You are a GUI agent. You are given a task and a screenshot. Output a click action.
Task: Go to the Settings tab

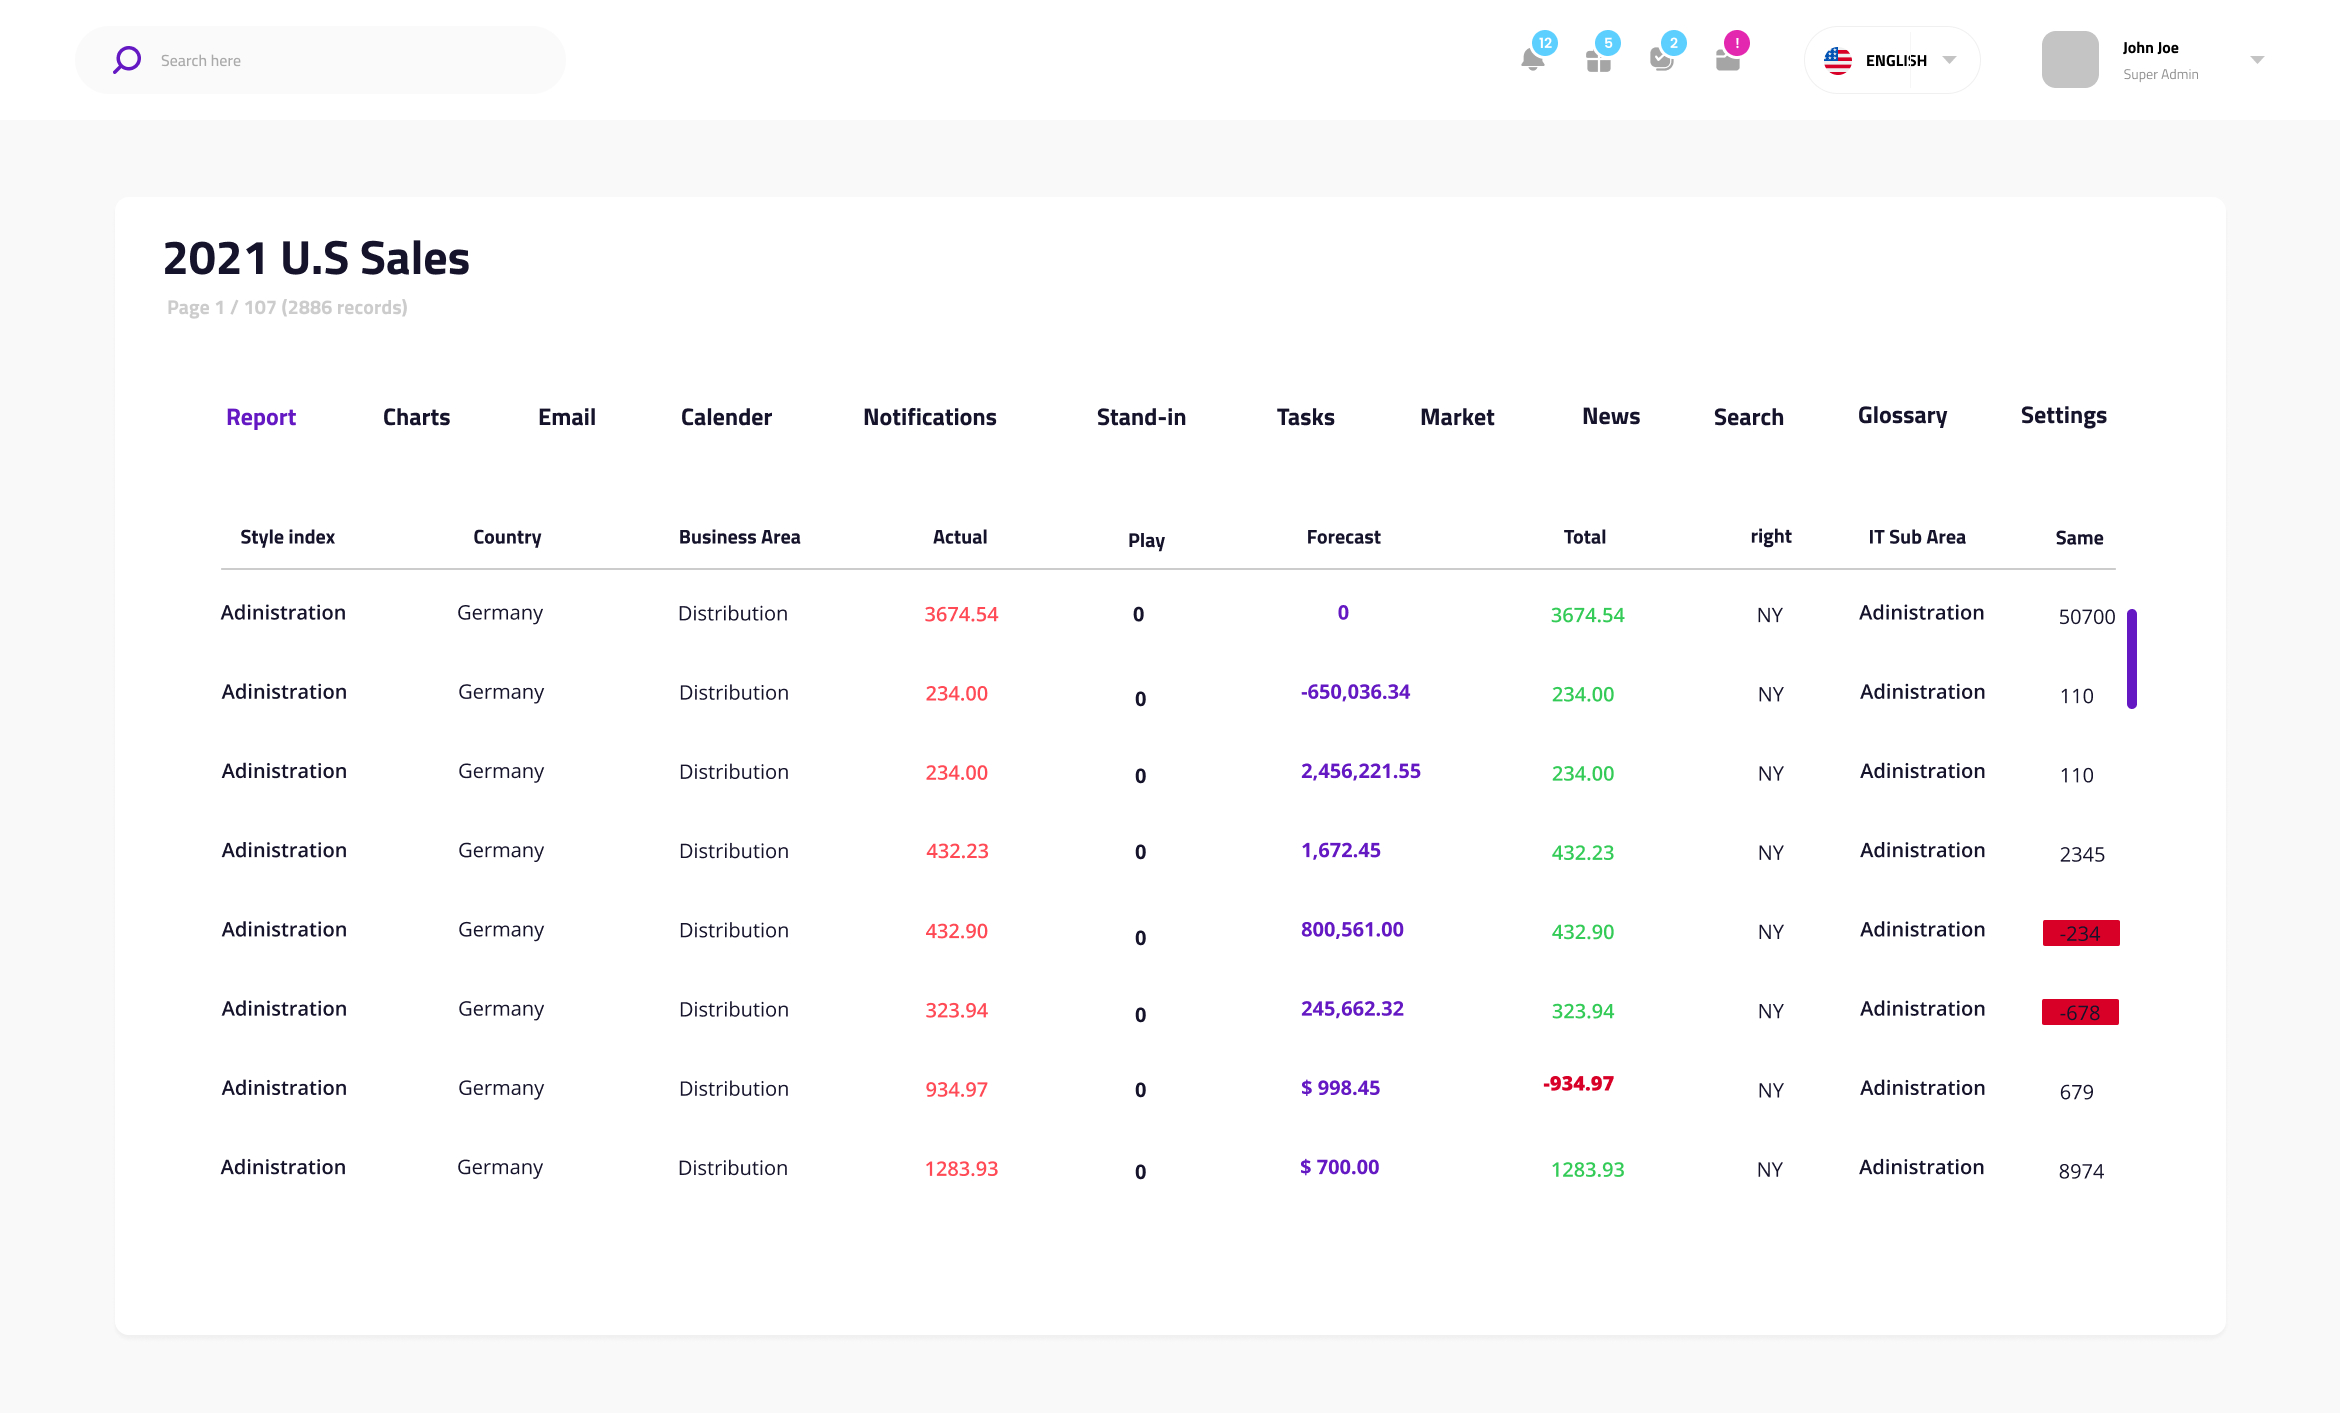[x=2063, y=416]
